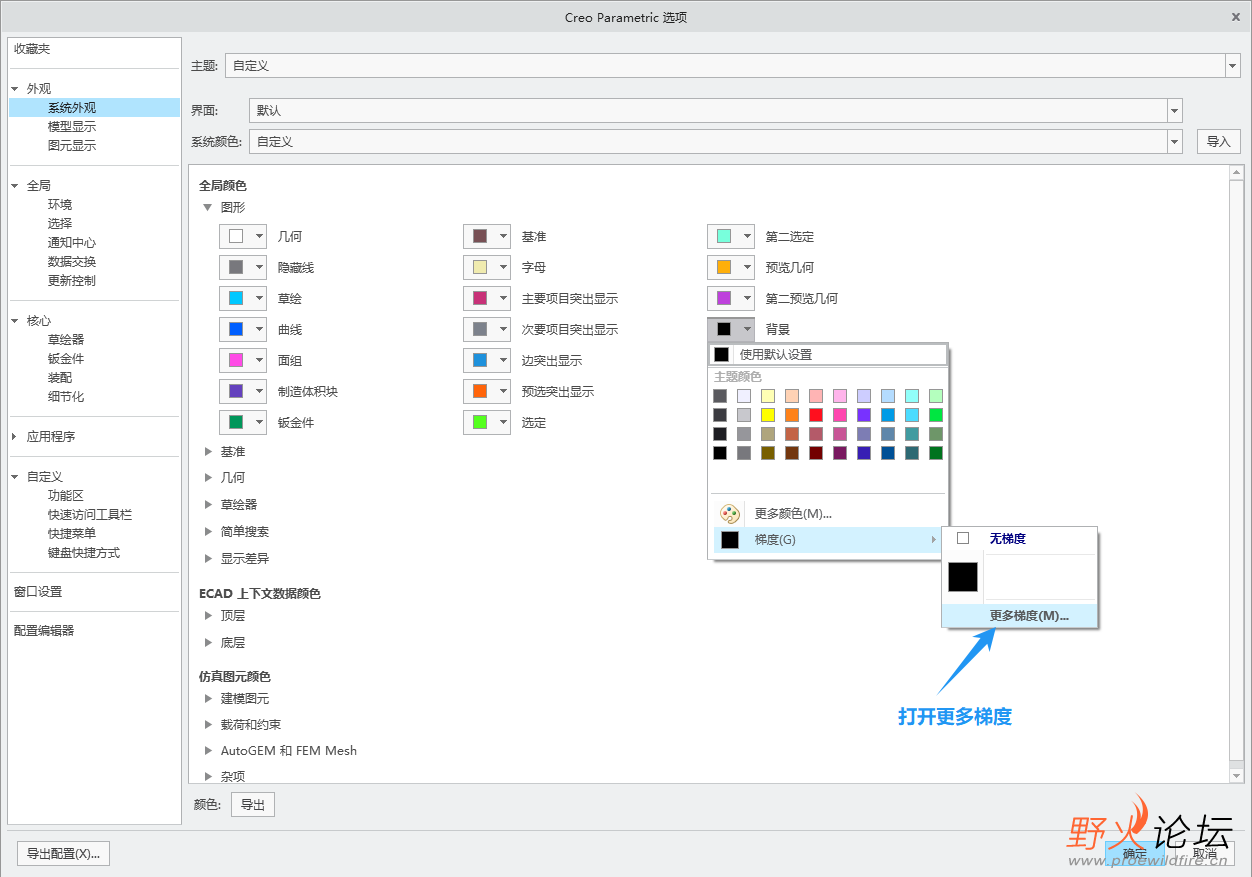Click the black swatch icon beside 梯度(G)

730,540
